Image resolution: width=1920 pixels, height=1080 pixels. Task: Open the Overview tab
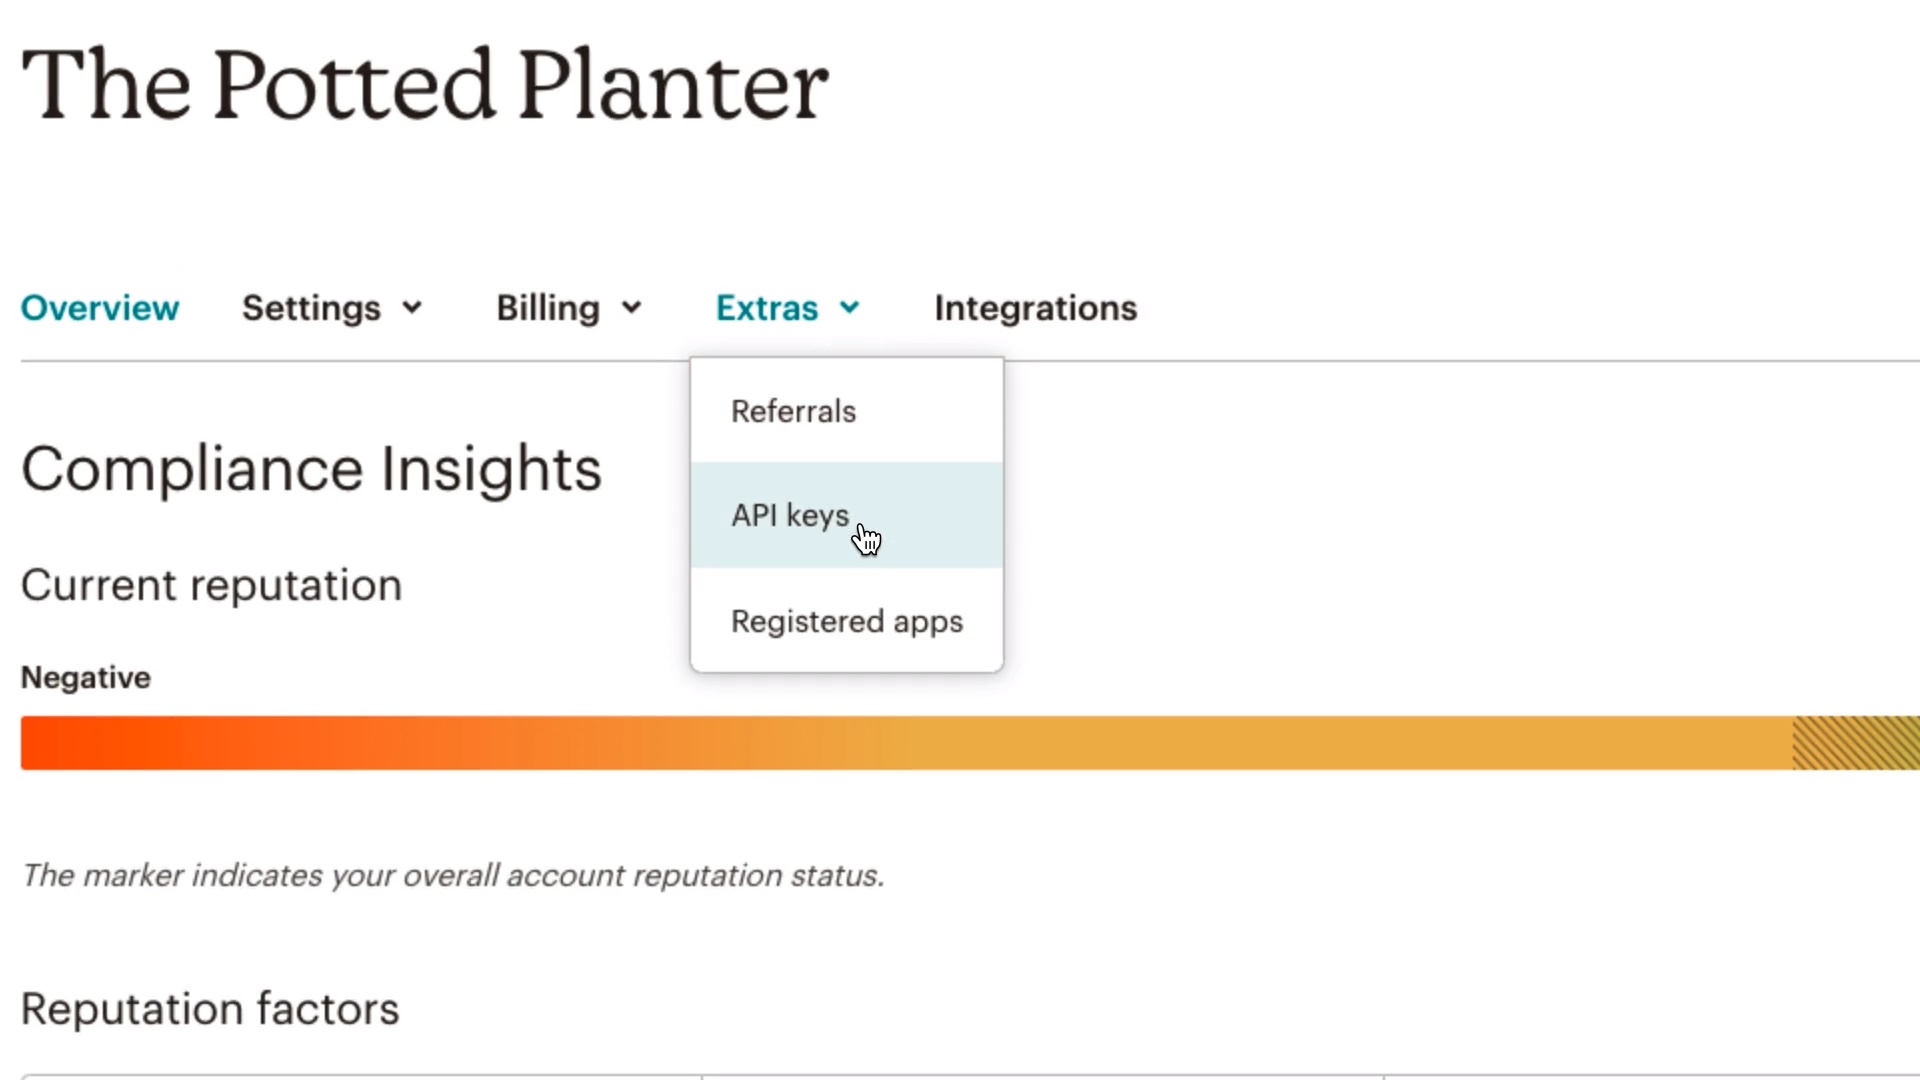[x=100, y=308]
